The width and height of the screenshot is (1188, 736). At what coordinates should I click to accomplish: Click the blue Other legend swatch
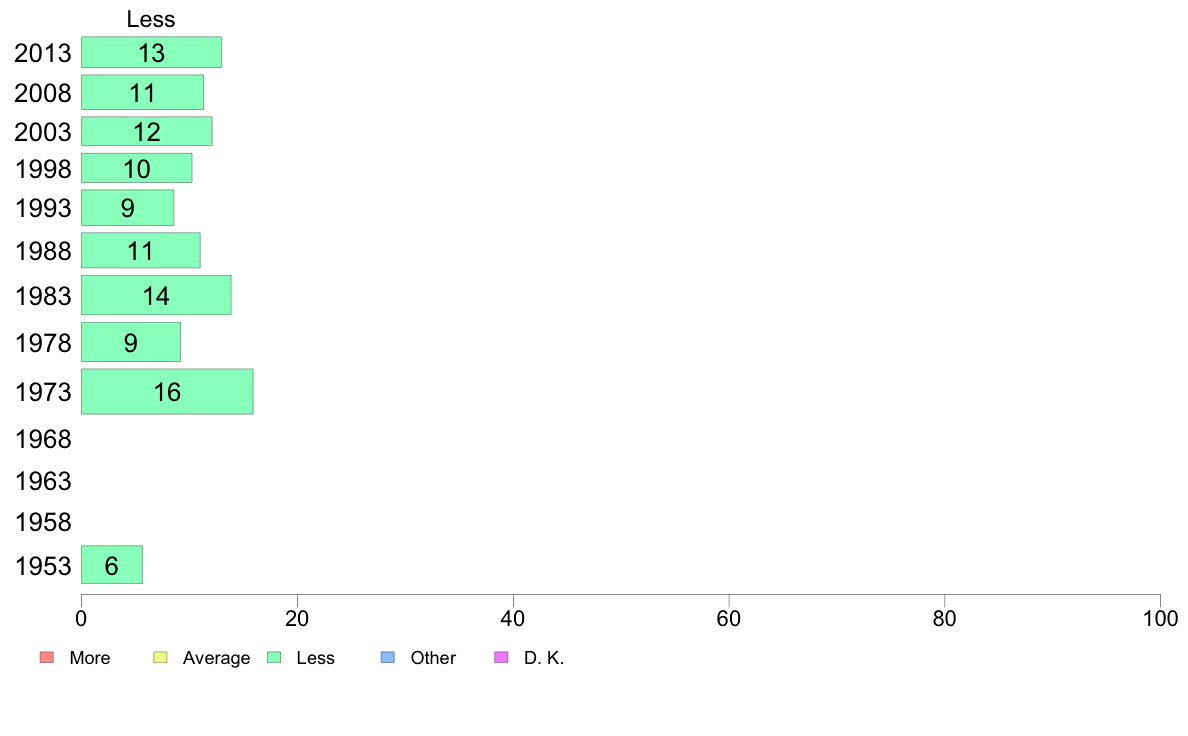tap(388, 657)
